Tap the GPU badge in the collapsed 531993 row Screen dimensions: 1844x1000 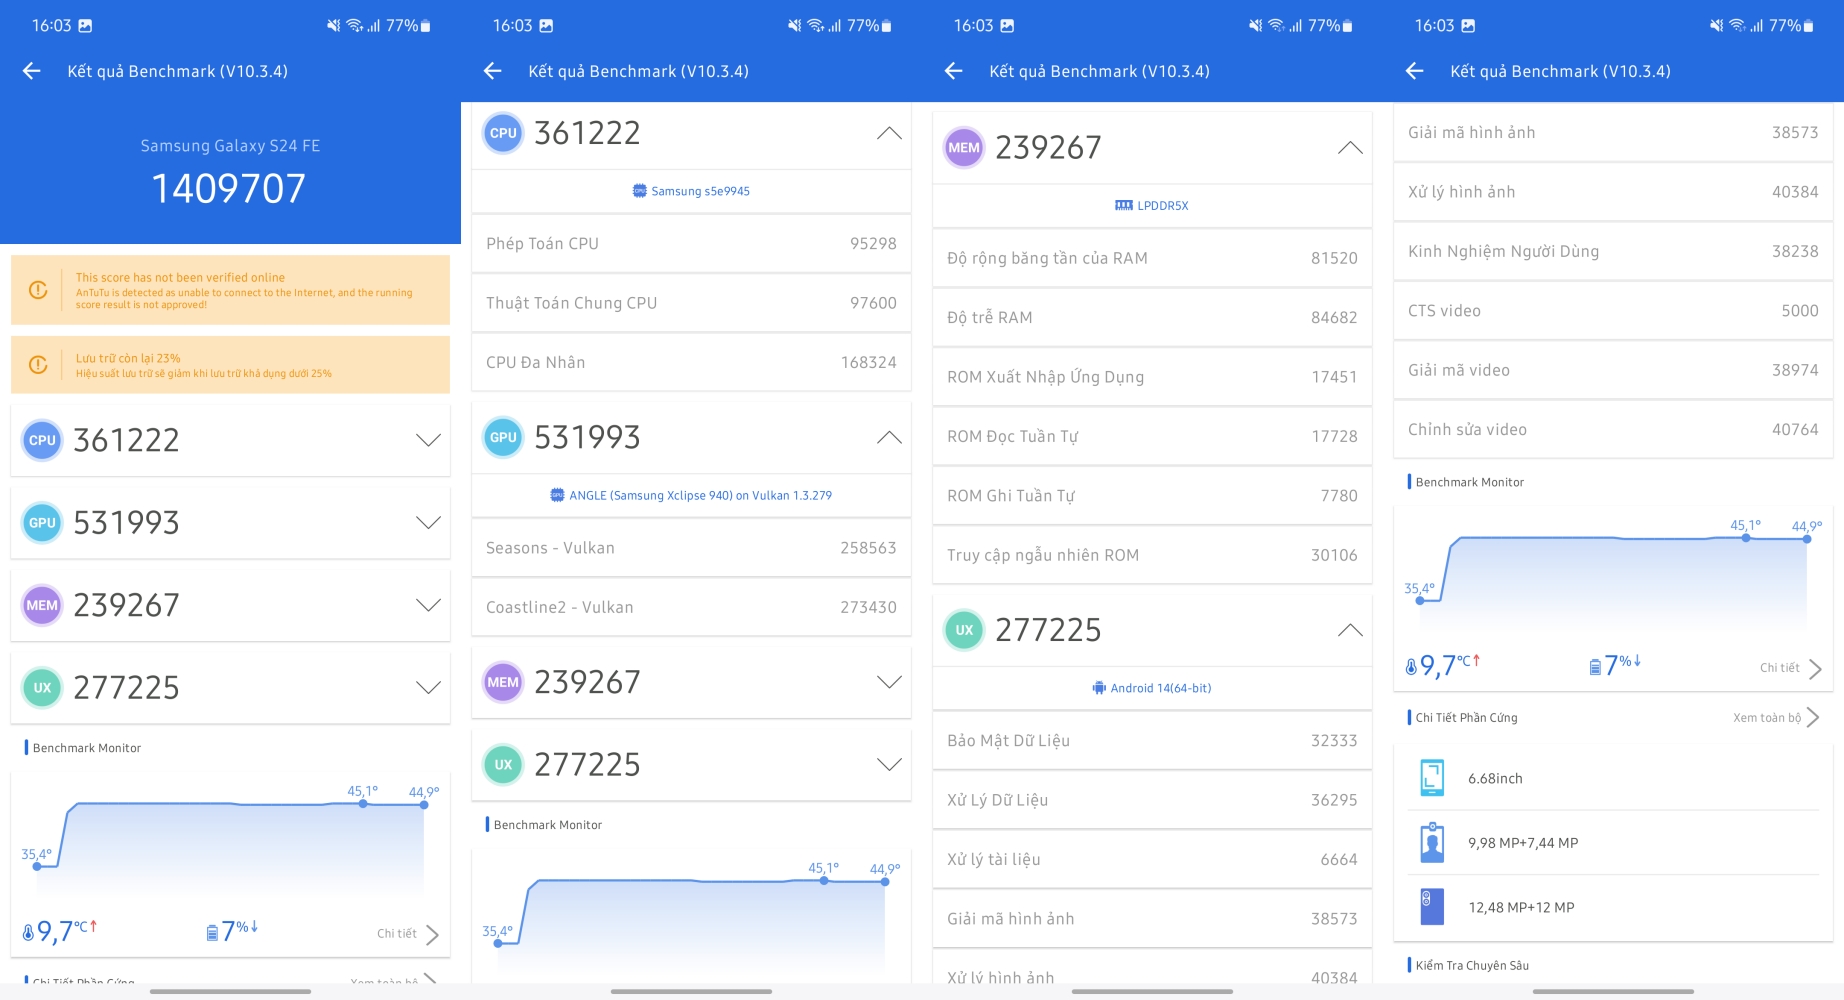point(42,523)
